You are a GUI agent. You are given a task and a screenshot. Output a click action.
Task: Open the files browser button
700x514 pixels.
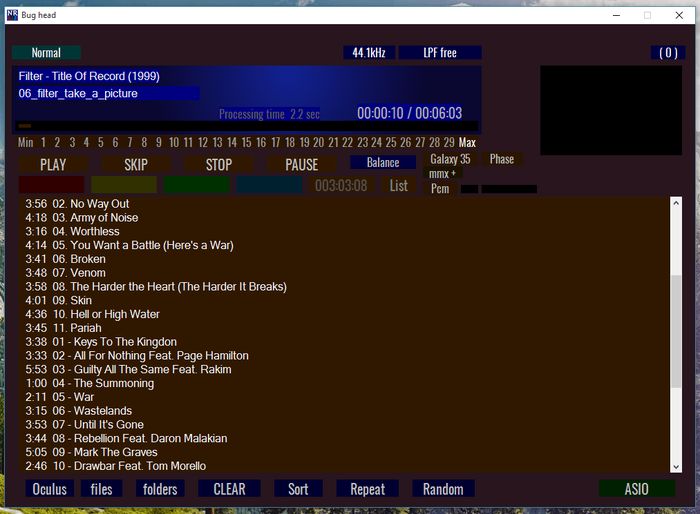pos(102,489)
